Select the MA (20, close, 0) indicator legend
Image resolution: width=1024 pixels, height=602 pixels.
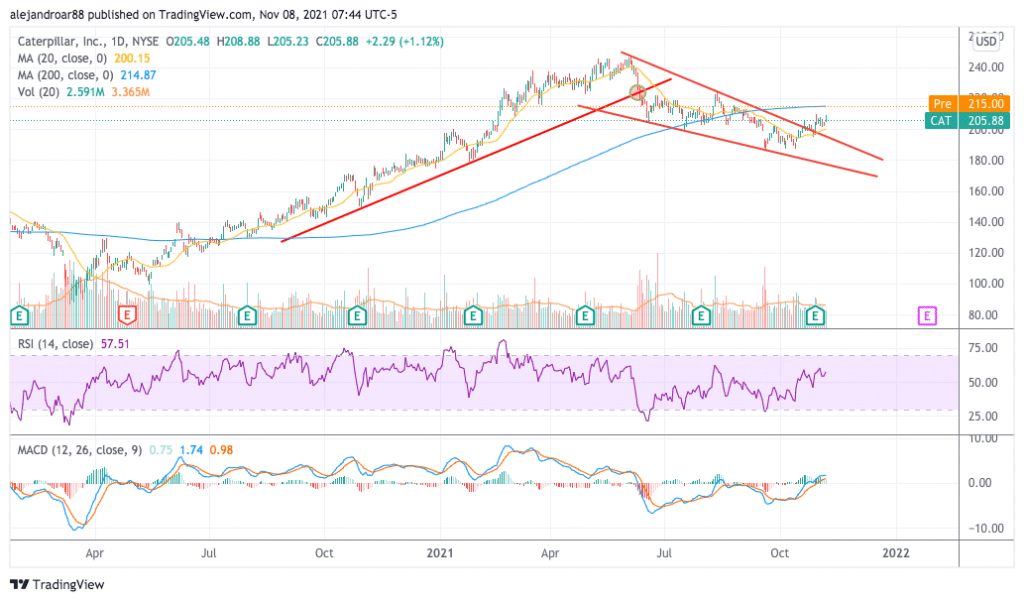tap(64, 58)
